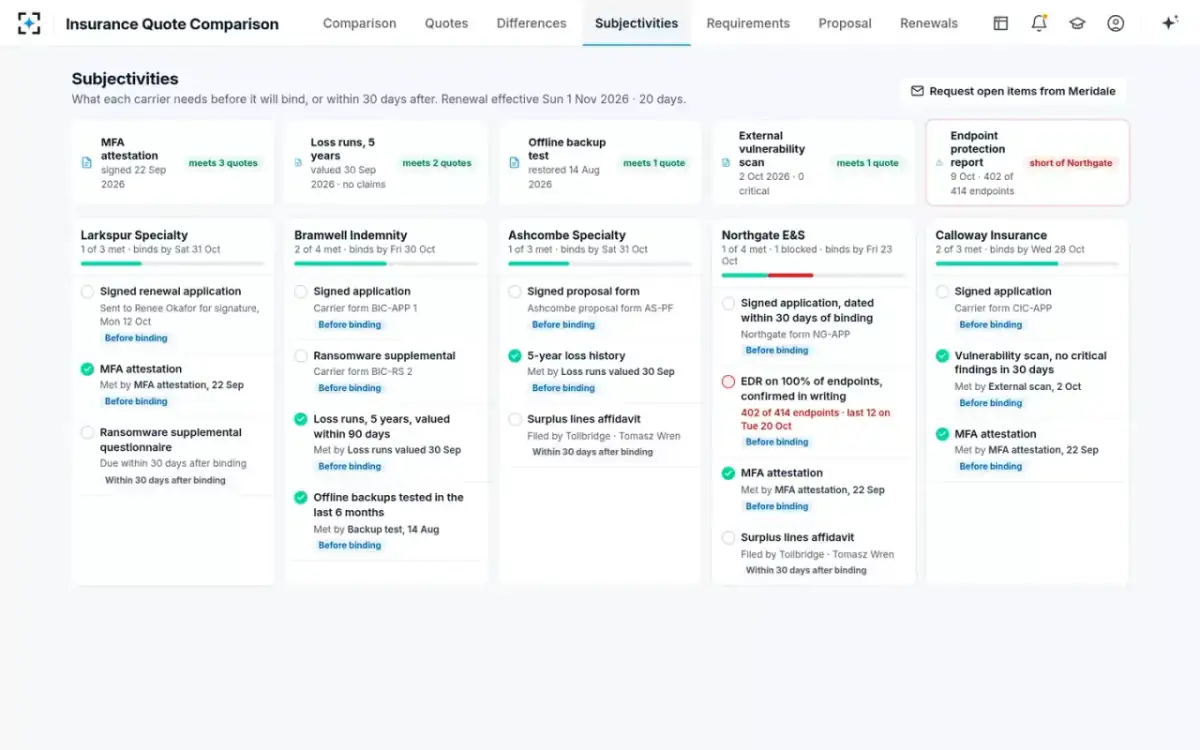Viewport: 1200px width, 750px height.
Task: Toggle Bramwell Signed application status circle
Action: tap(301, 292)
